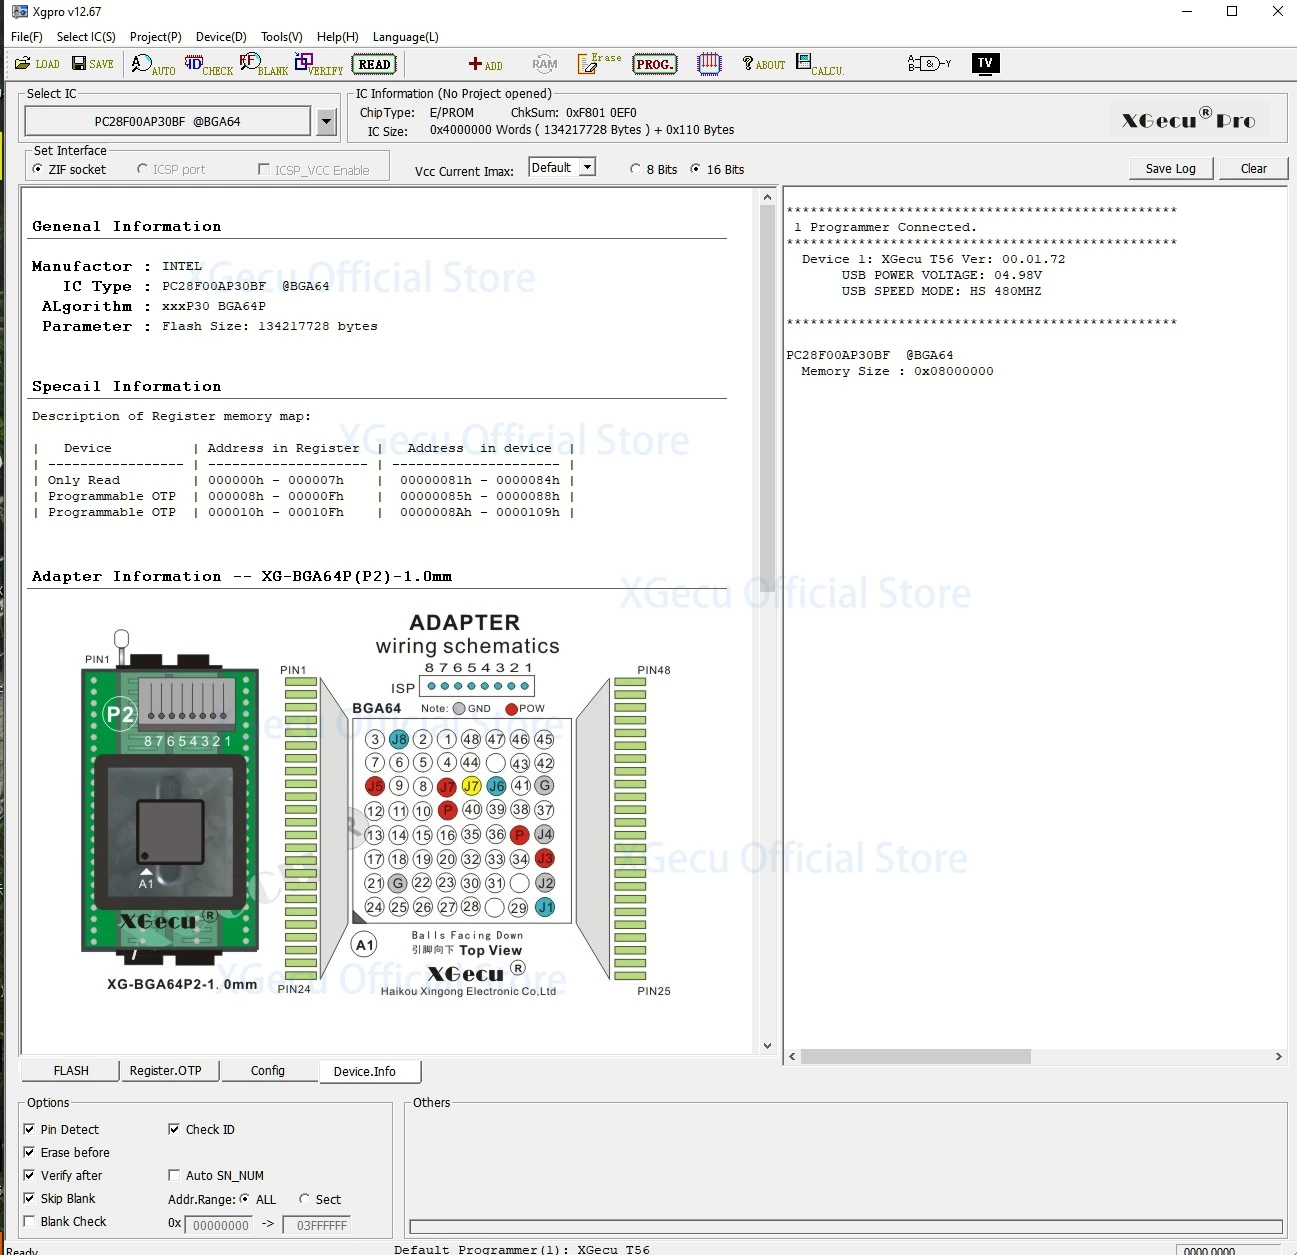Click the XGecu Pro logo
1297x1255 pixels.
click(x=1188, y=120)
